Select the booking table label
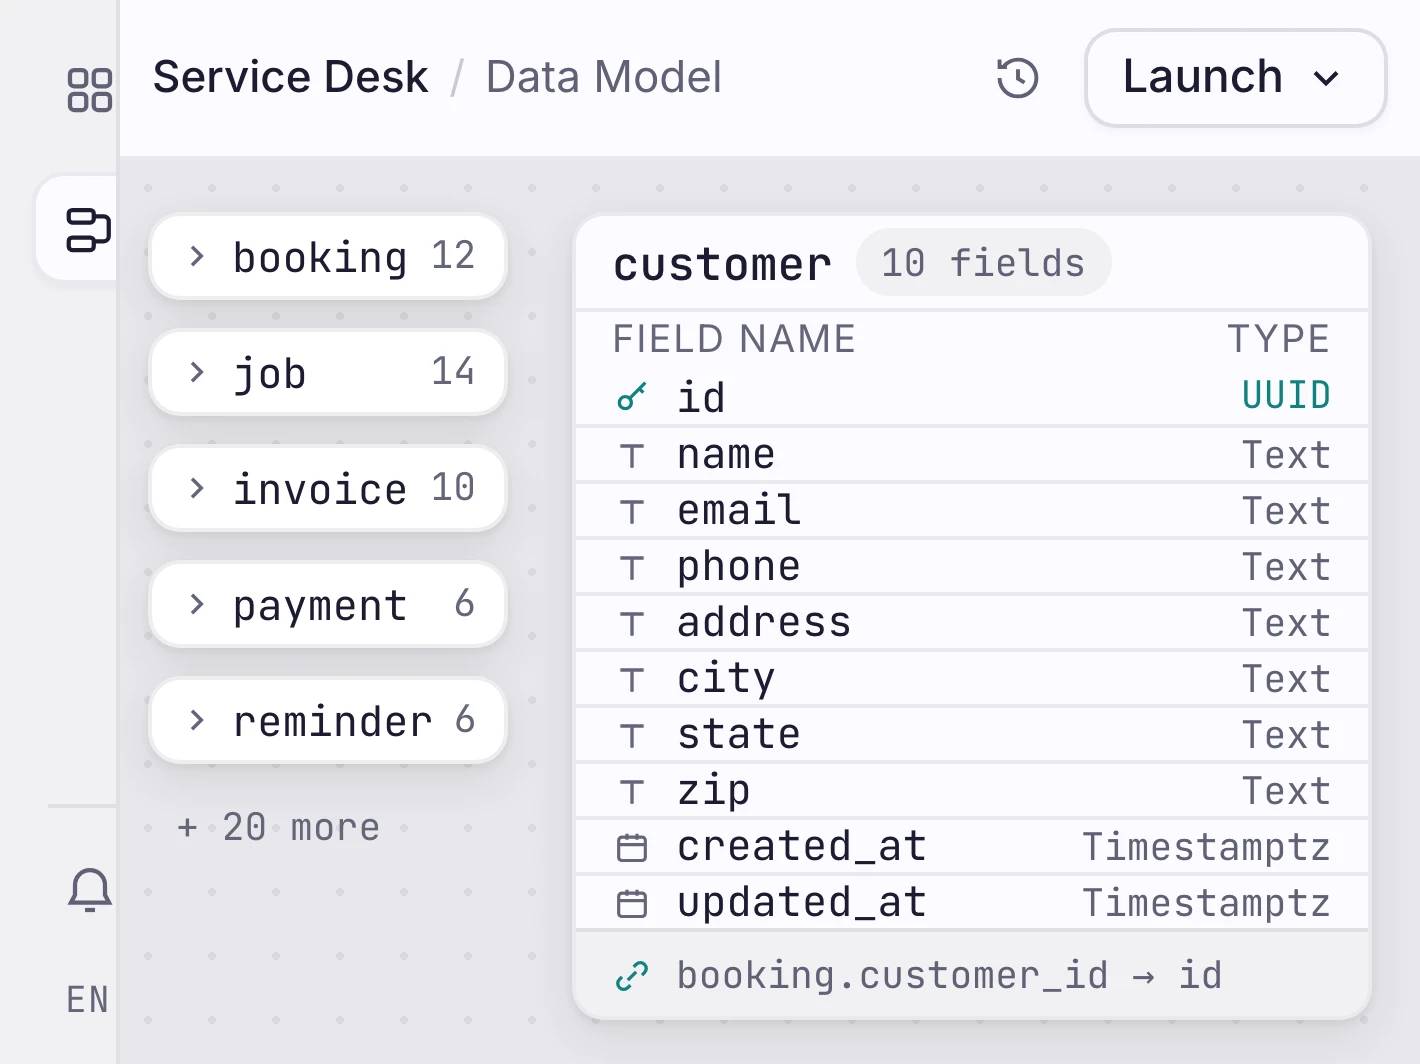This screenshot has height=1064, width=1420. 320,257
